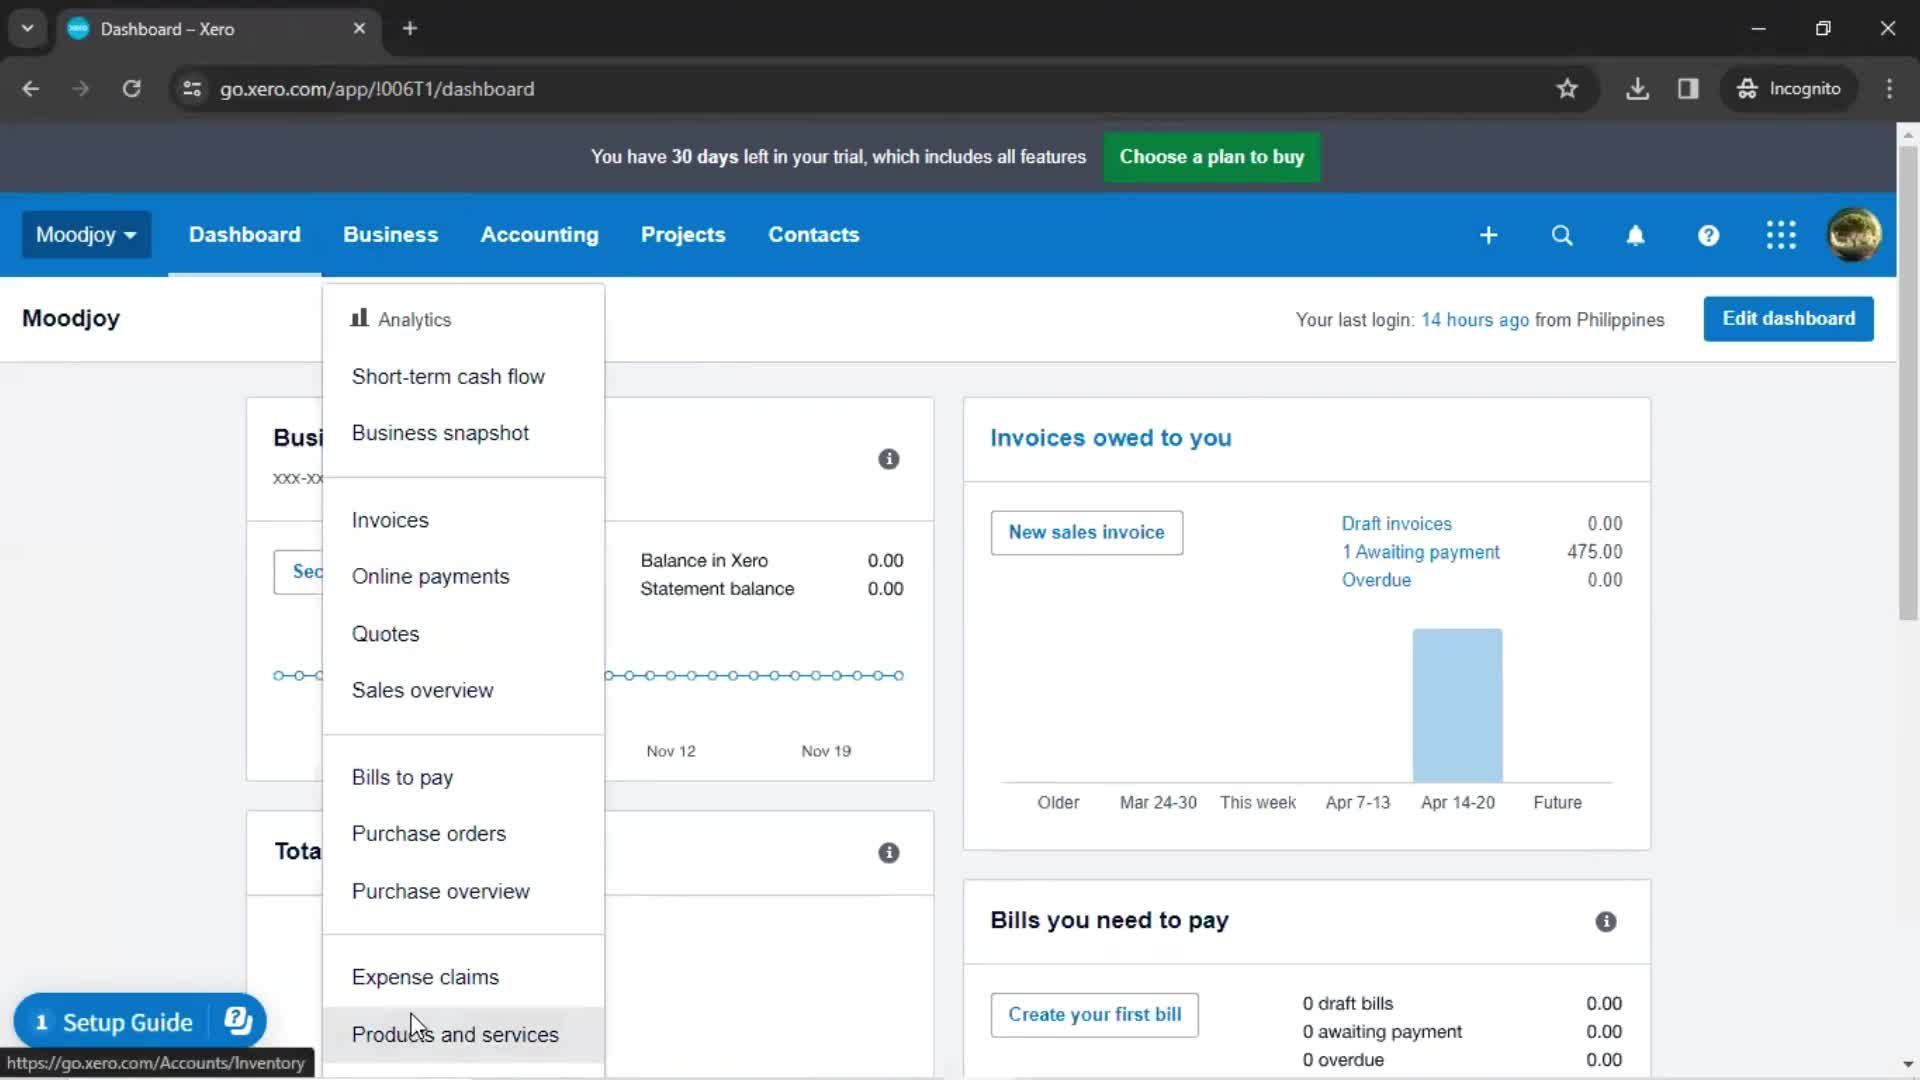Click the Apr 14-20 invoice chart bar
This screenshot has height=1080, width=1920.
pos(1457,705)
